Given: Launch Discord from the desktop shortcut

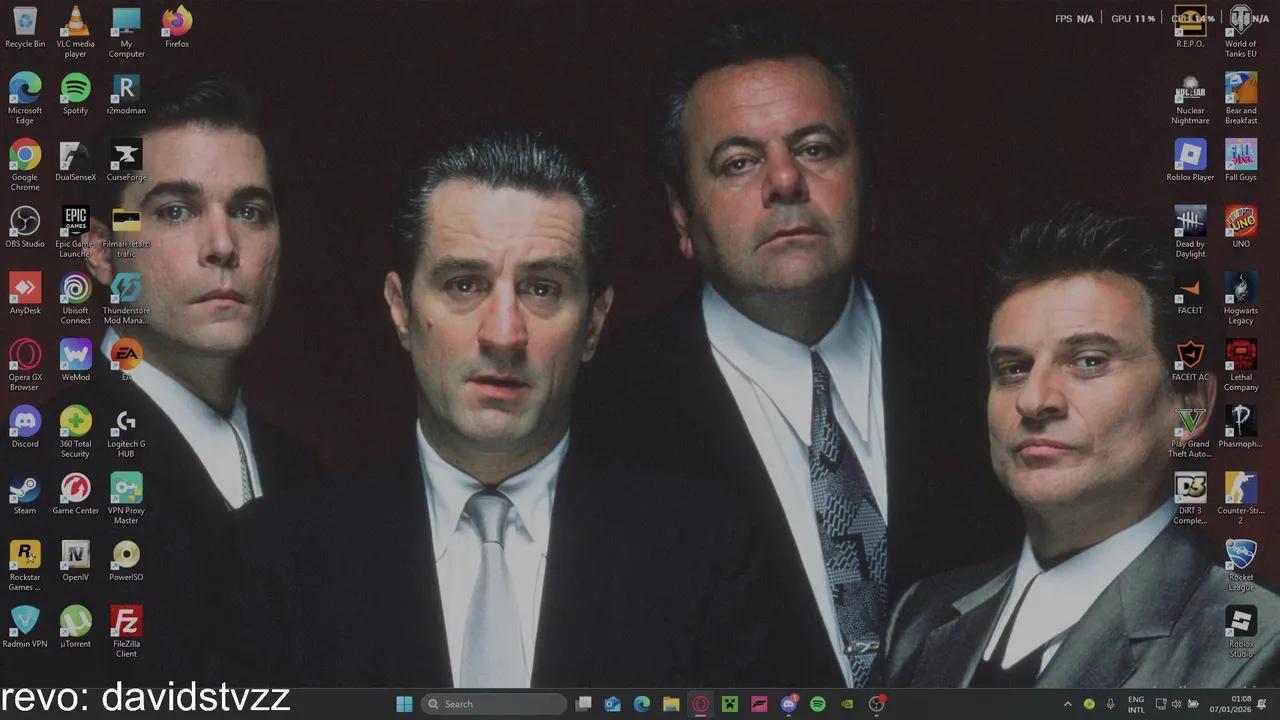Looking at the screenshot, I should click(25, 428).
